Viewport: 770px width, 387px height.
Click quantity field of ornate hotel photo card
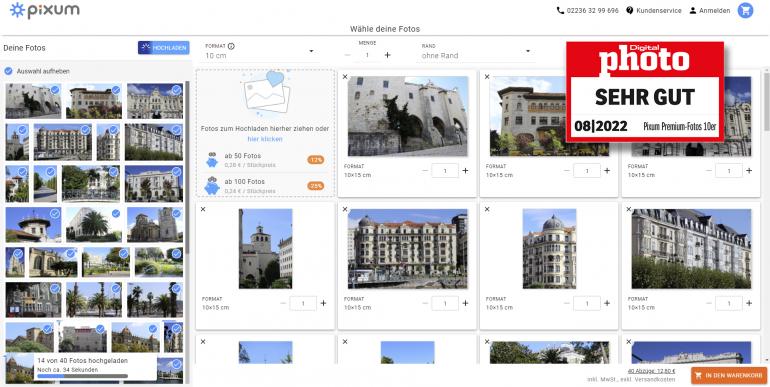click(x=445, y=304)
